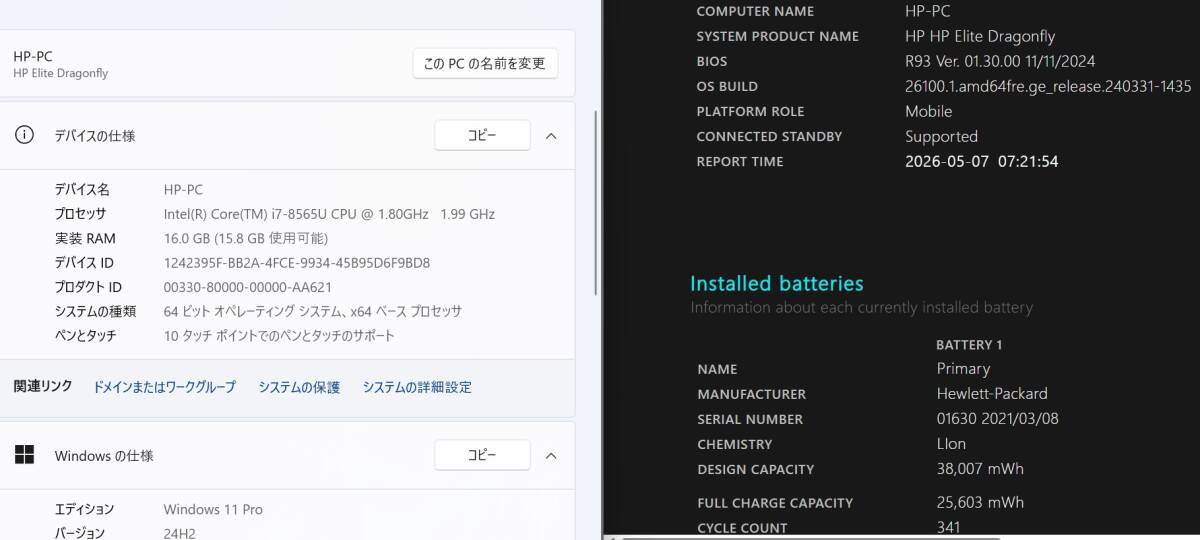
Task: Open the ドメインまたはワークグループ link
Action: click(x=164, y=387)
